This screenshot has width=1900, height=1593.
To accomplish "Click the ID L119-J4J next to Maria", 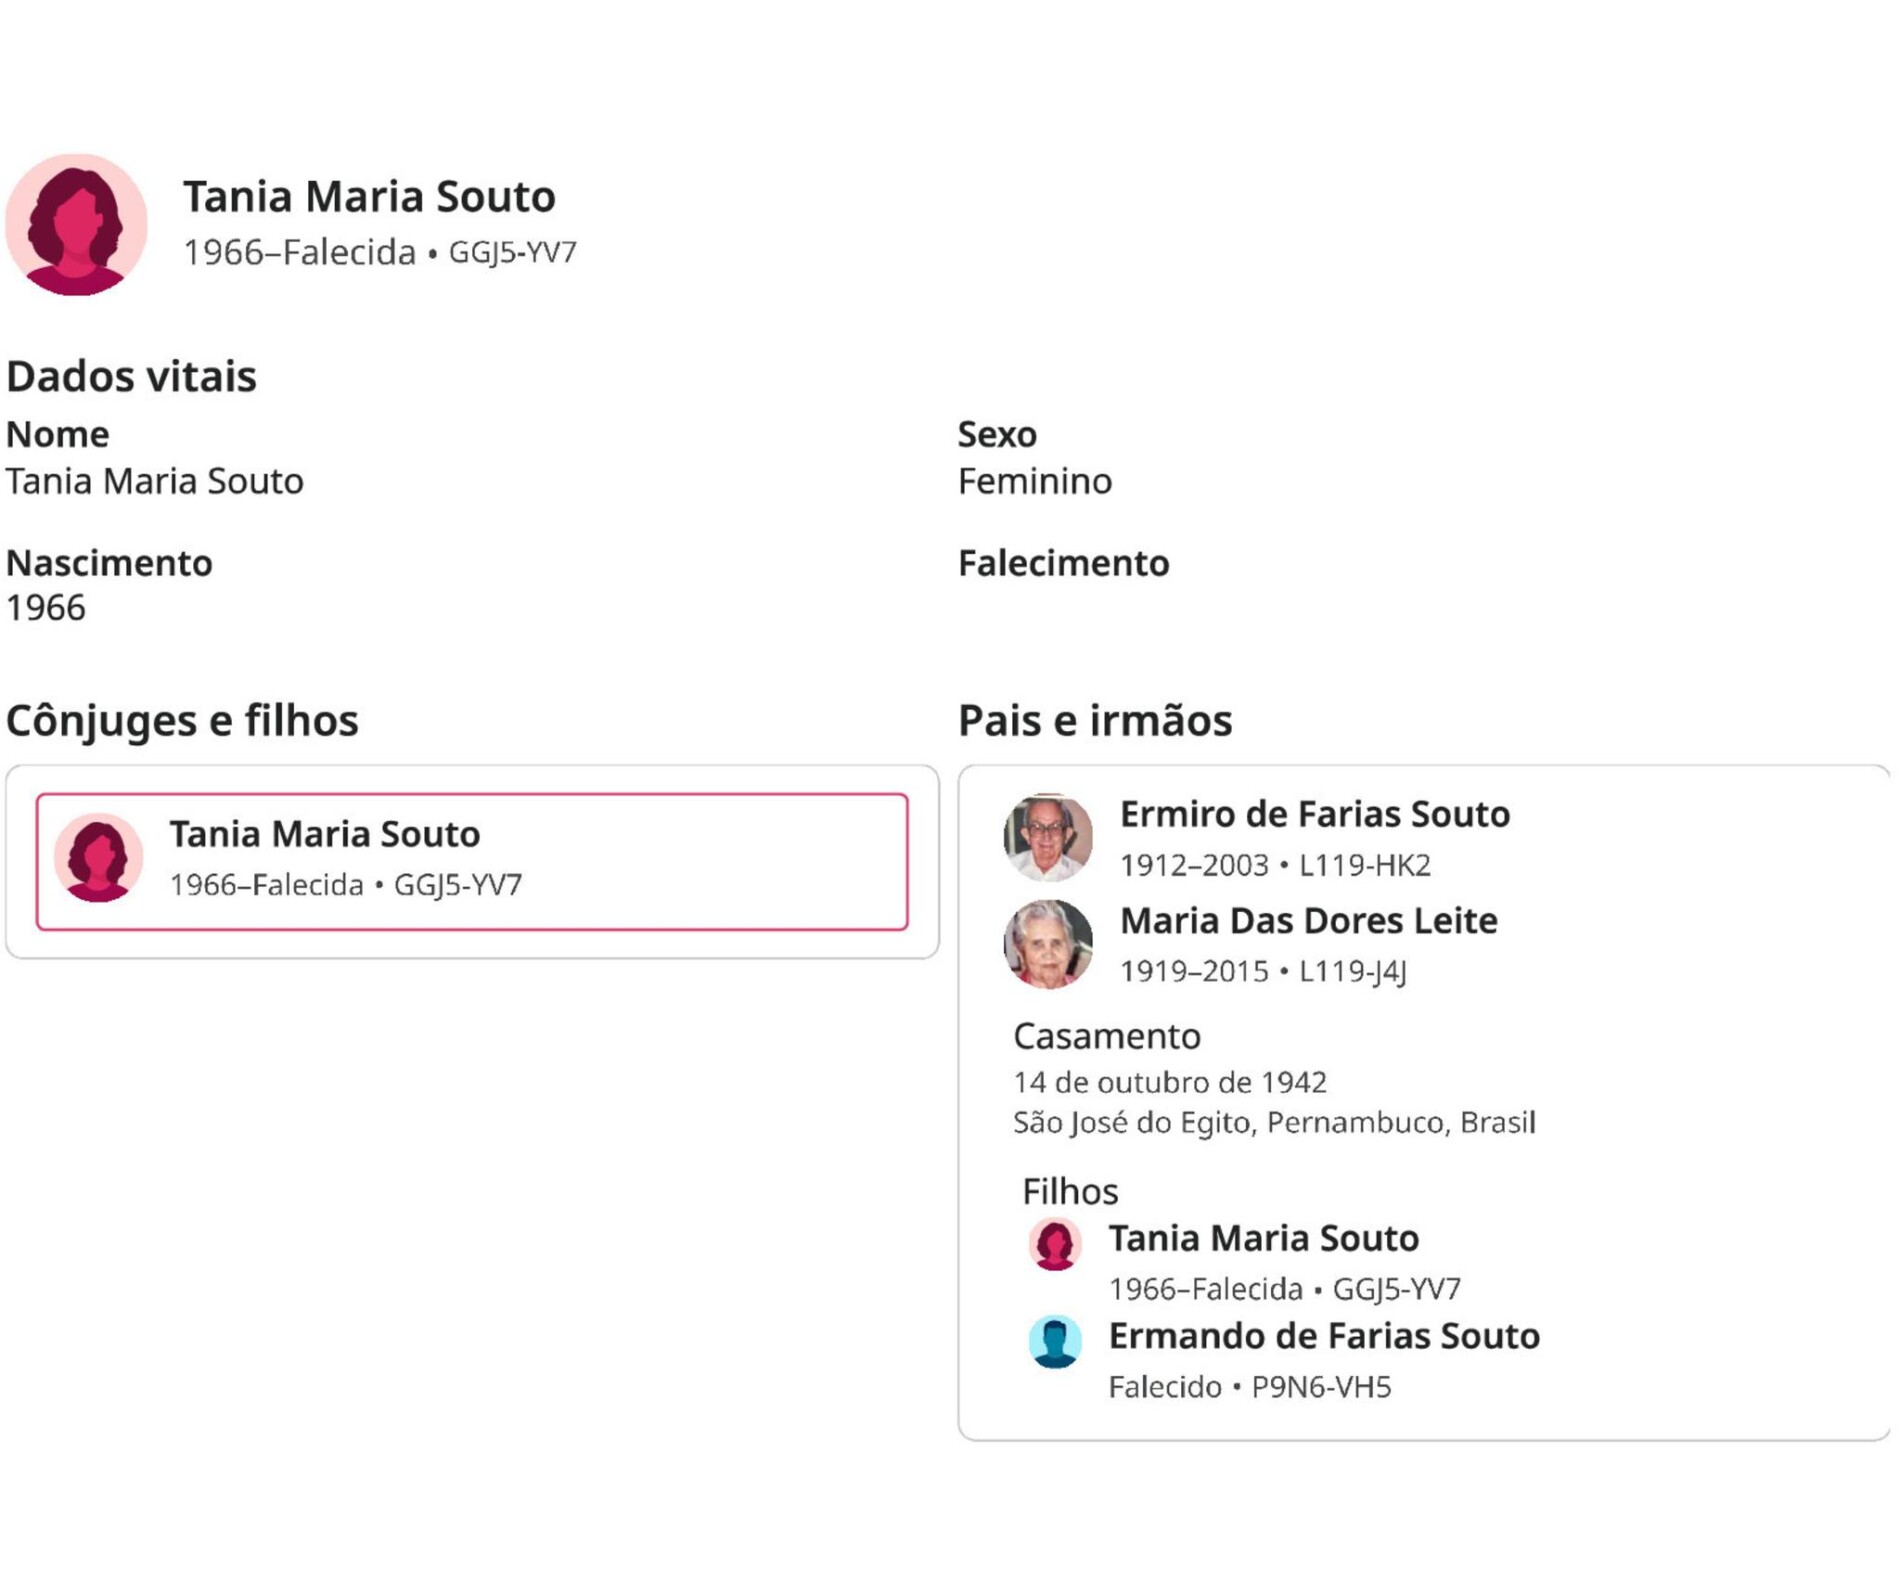I will (1352, 971).
